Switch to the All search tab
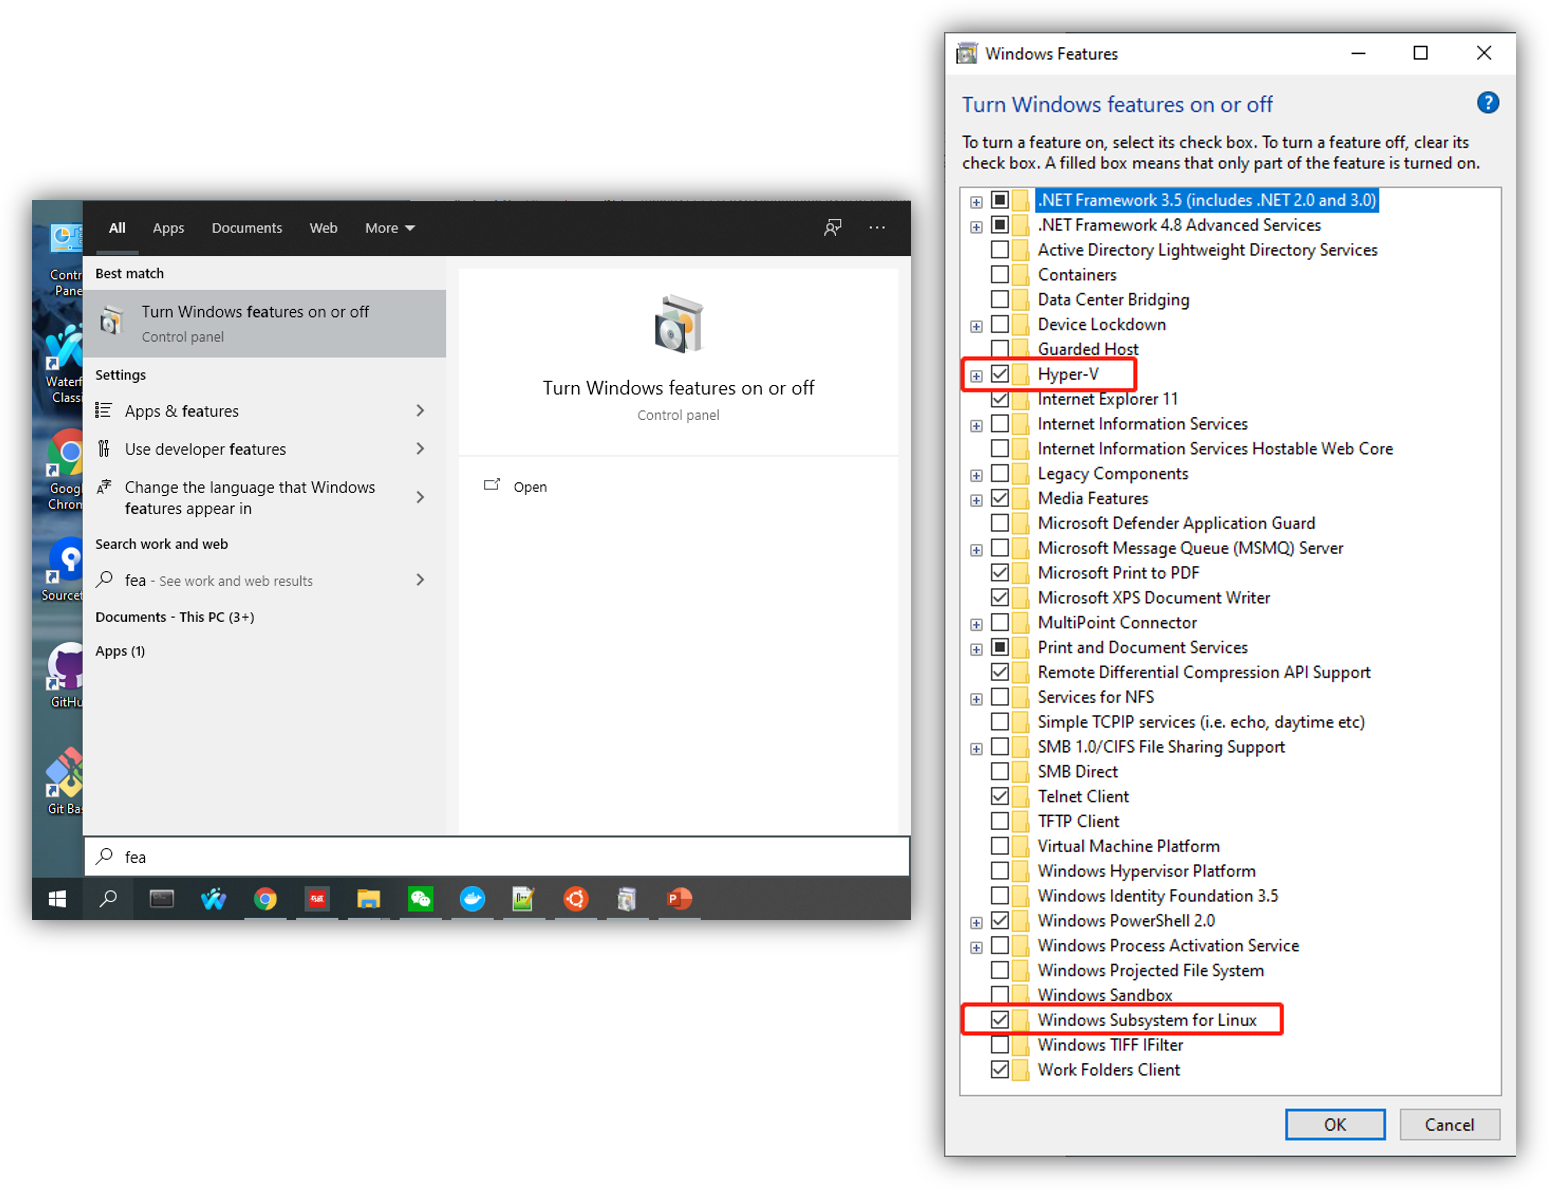 point(117,228)
